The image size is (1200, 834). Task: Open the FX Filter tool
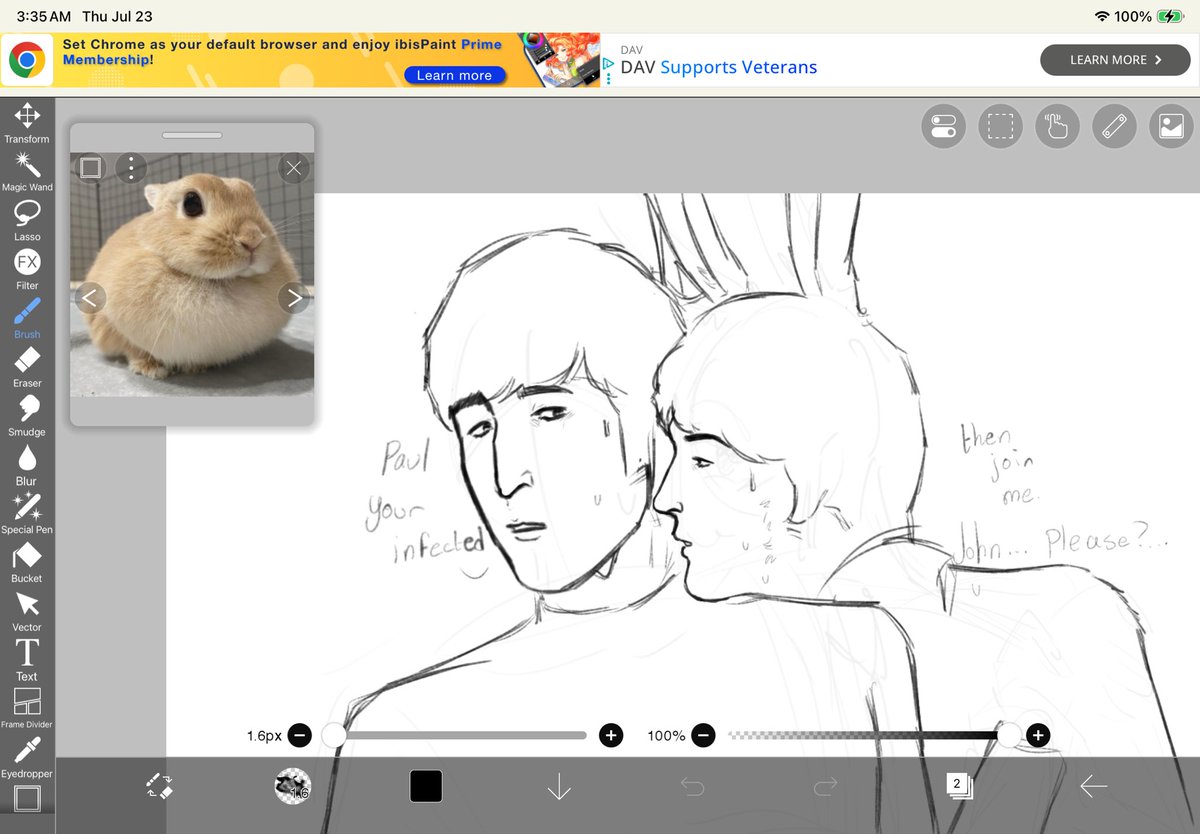tap(27, 268)
